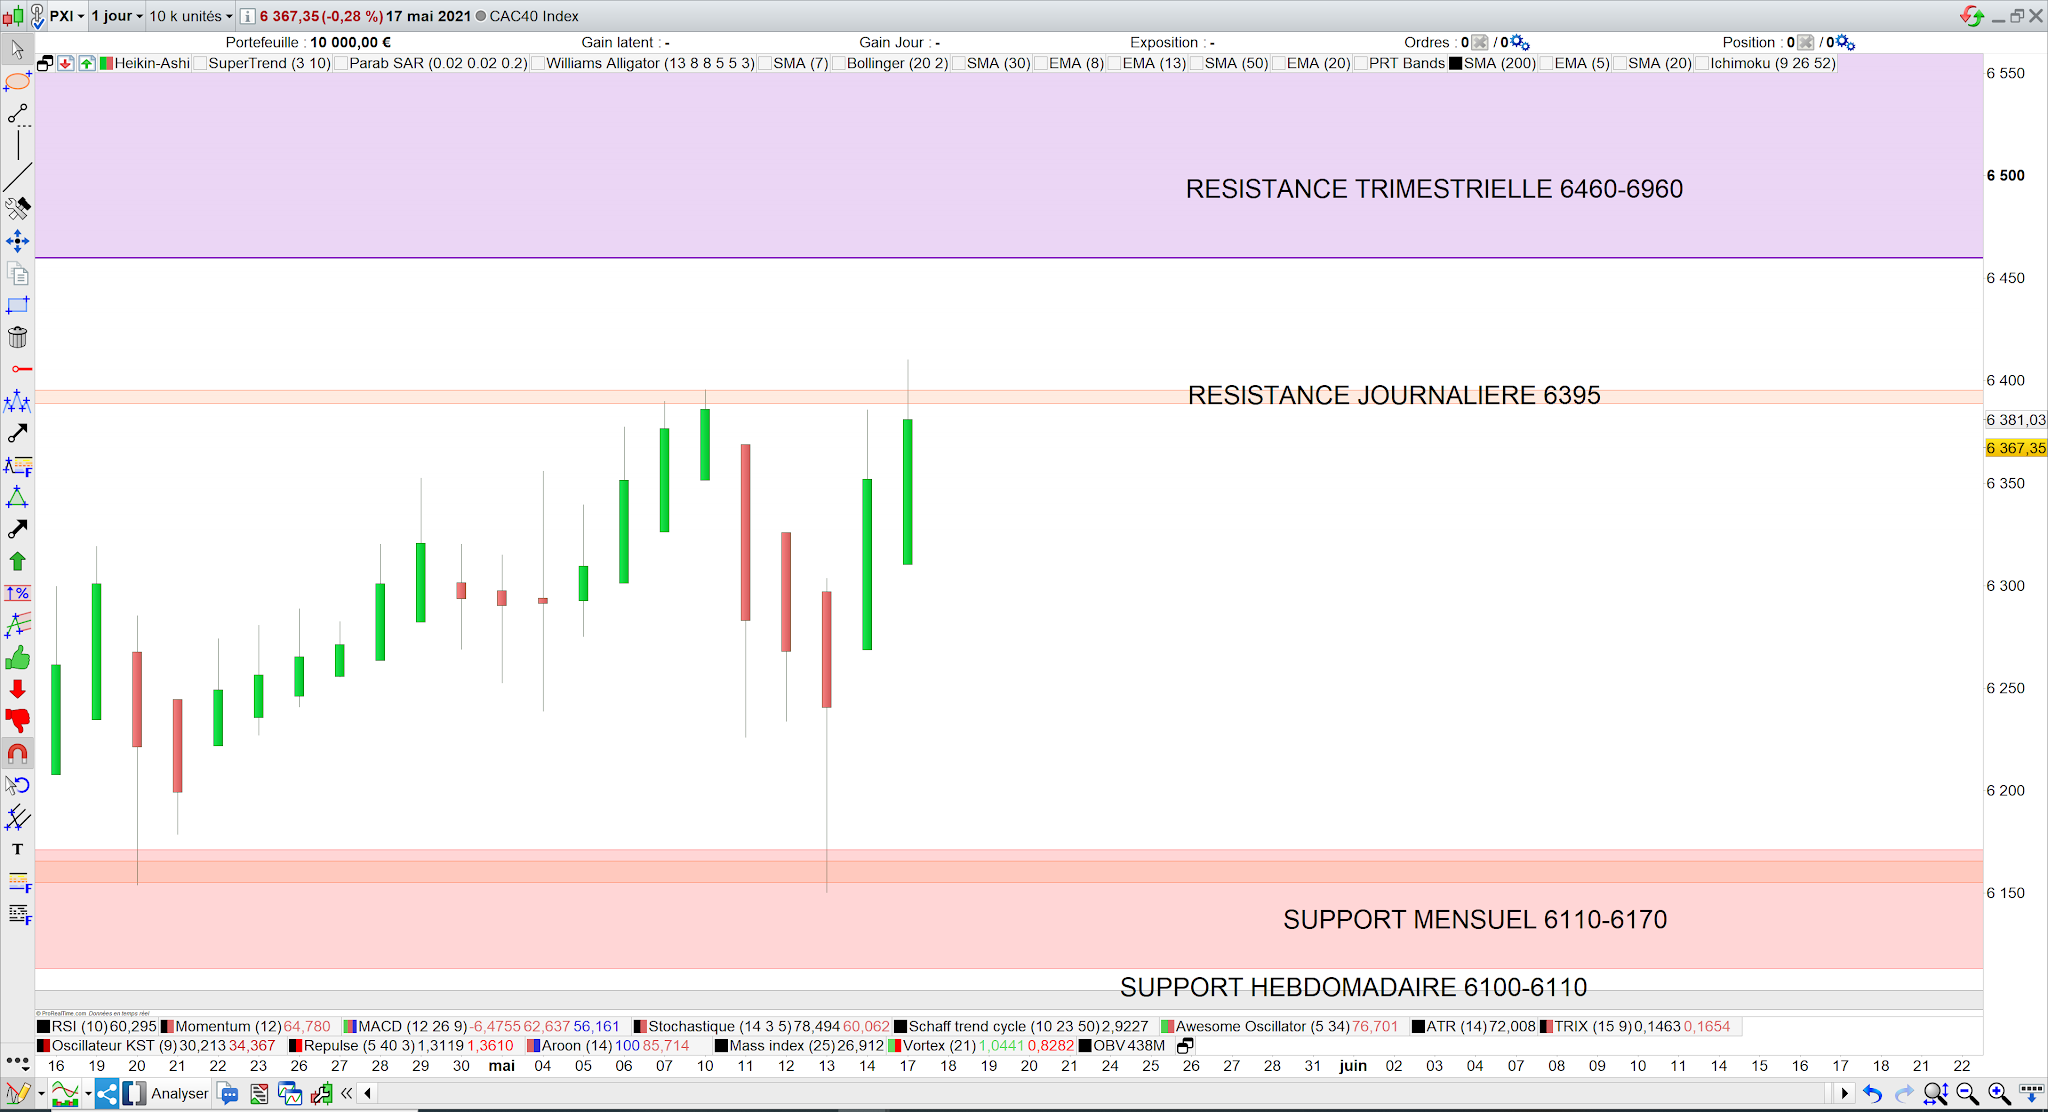Expand the three-dots menu at bottom-left
Viewport: 2048px width, 1112px height.
17,1061
